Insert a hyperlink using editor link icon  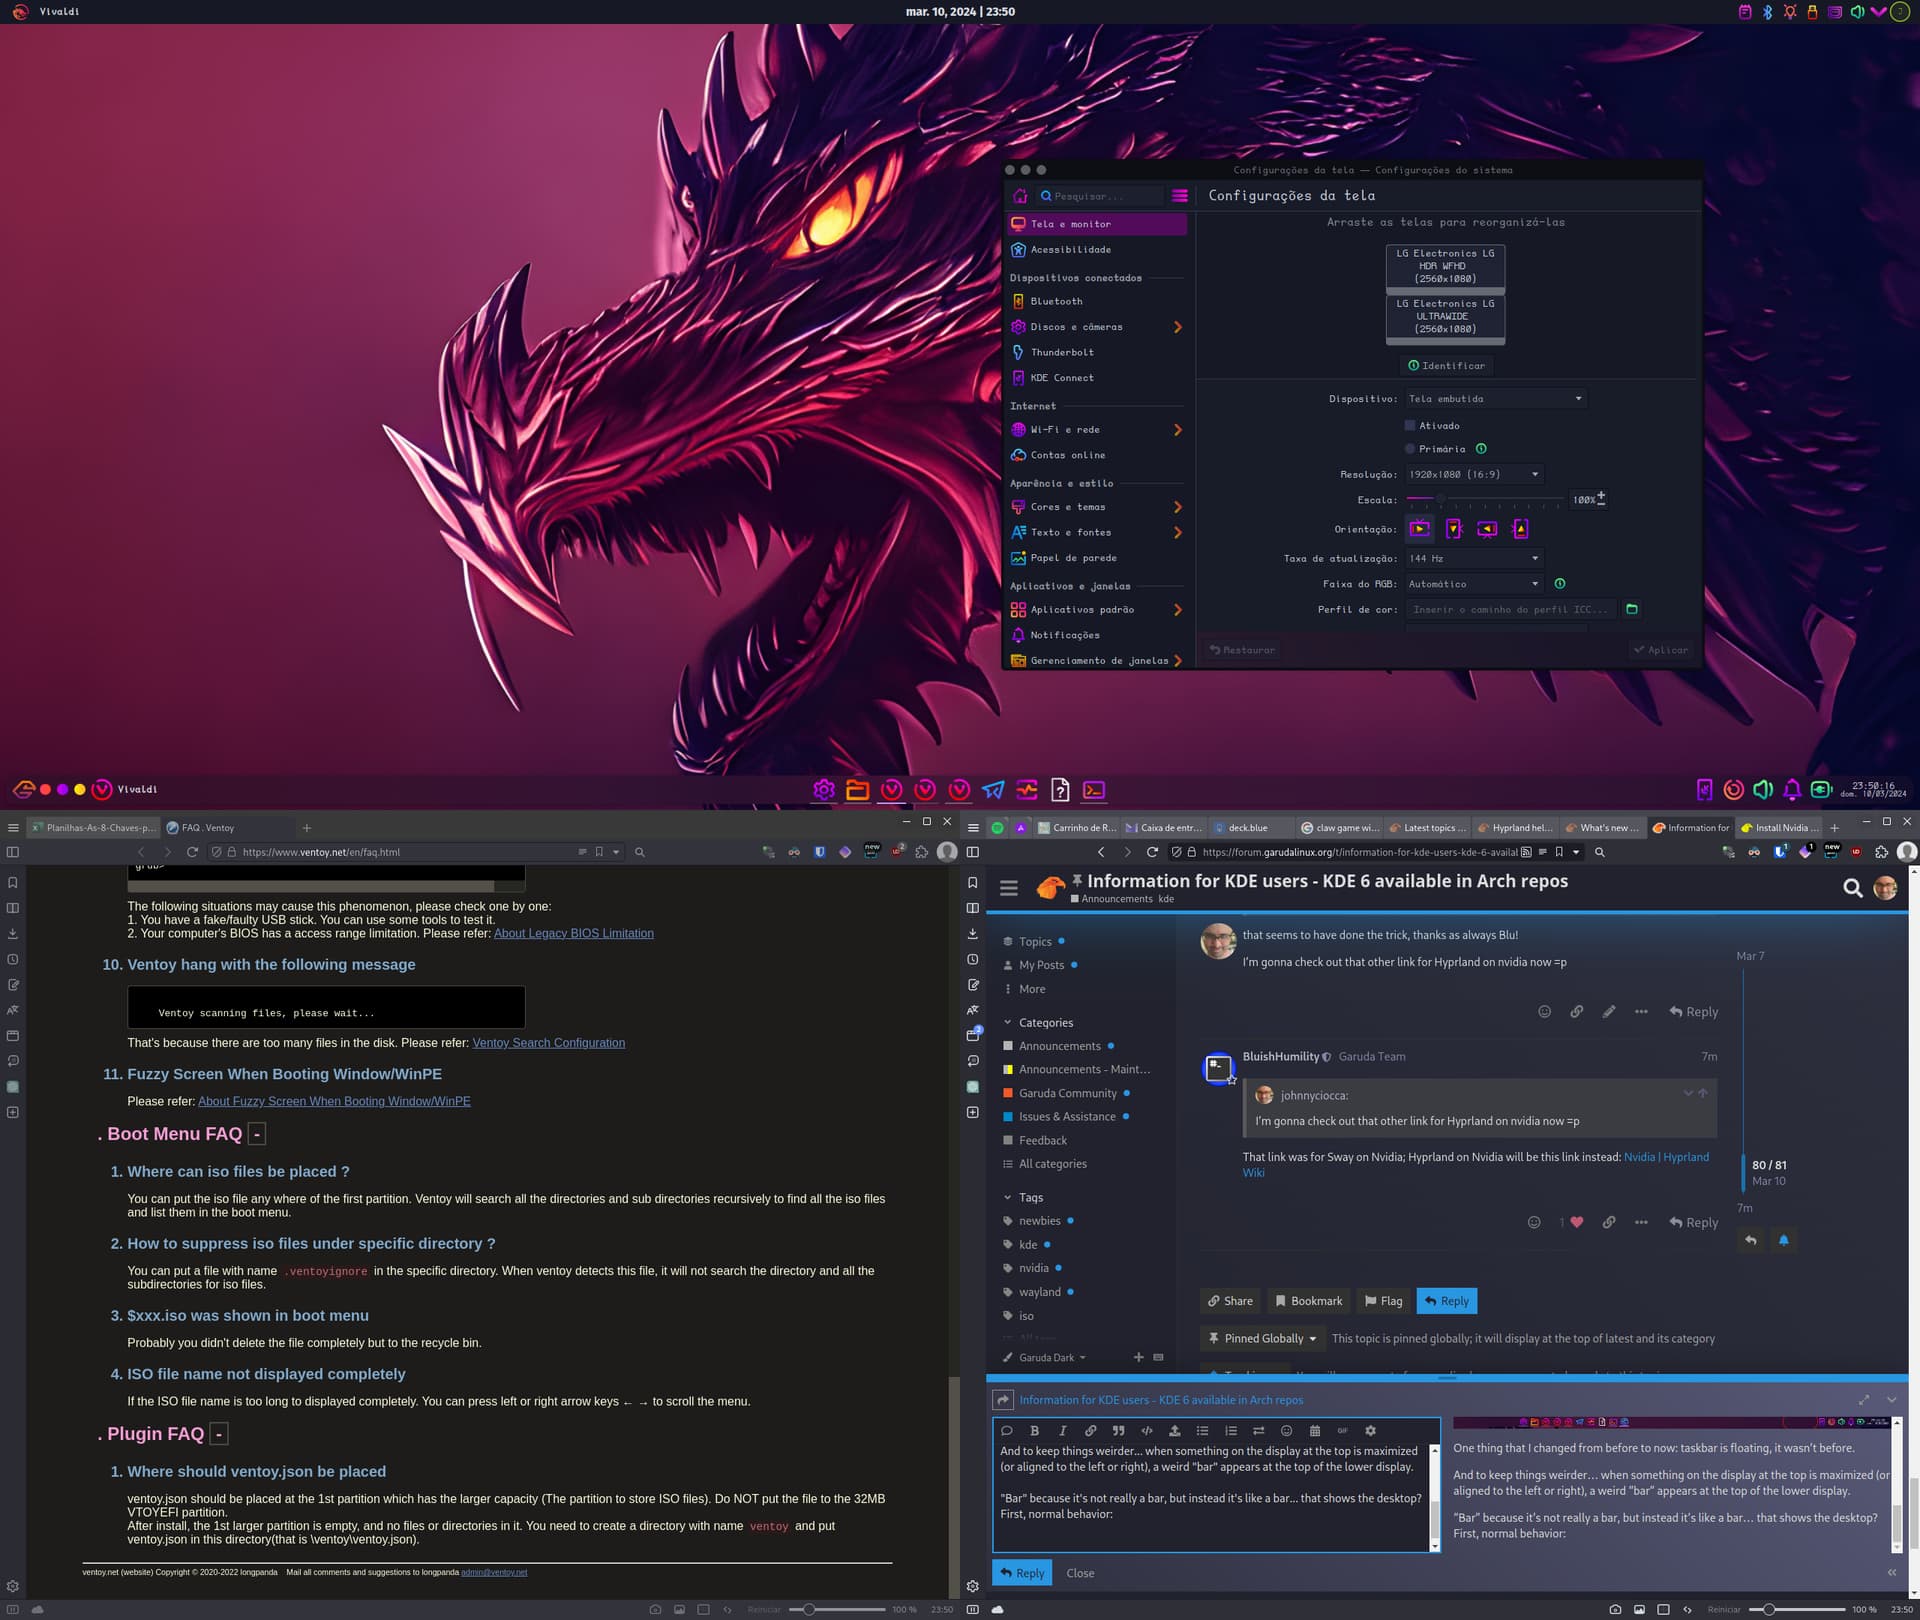click(1090, 1431)
